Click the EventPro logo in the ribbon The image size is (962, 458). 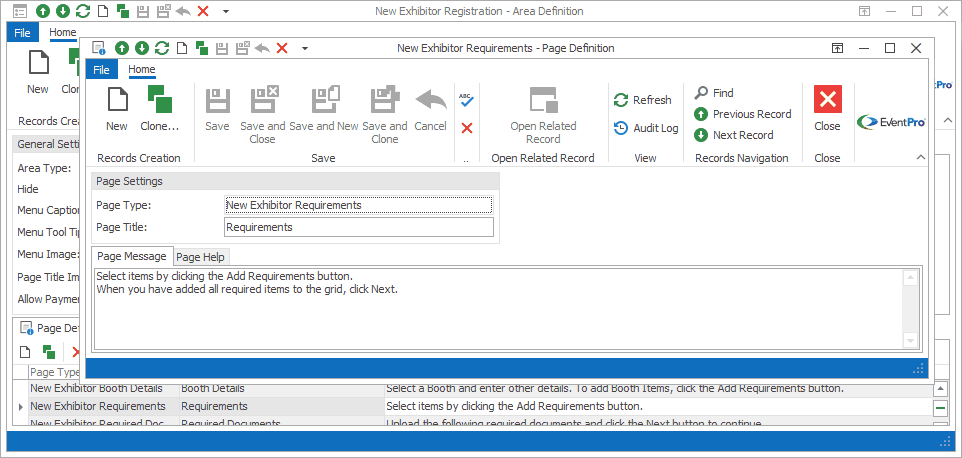click(x=891, y=121)
